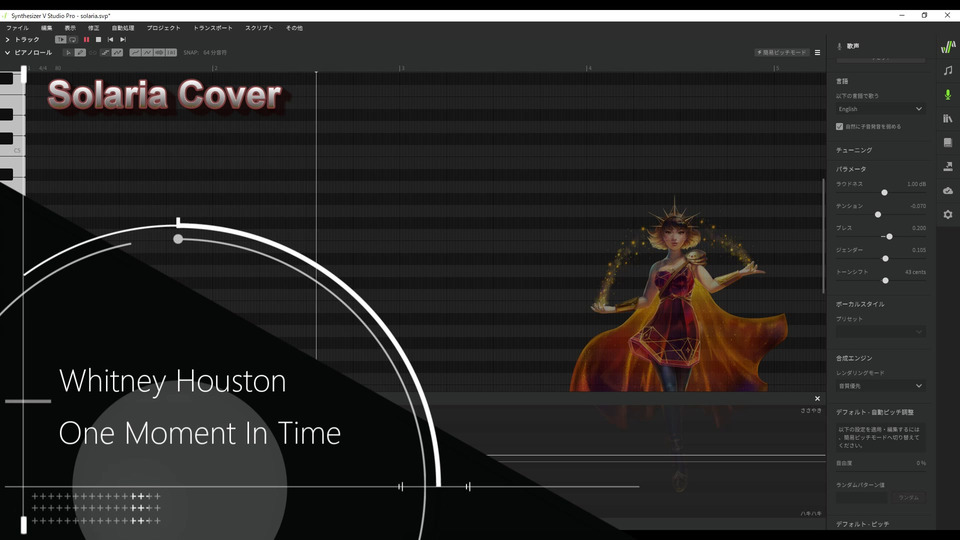Viewport: 960px width, 540px height.
Task: Open the レンダリングモード dropdown
Action: (880, 386)
